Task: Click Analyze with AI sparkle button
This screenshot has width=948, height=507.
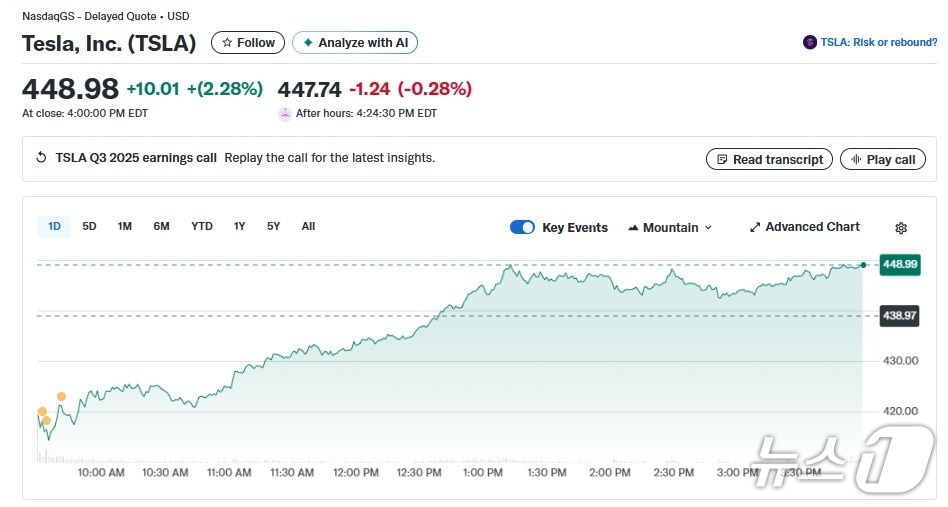Action: tap(354, 43)
